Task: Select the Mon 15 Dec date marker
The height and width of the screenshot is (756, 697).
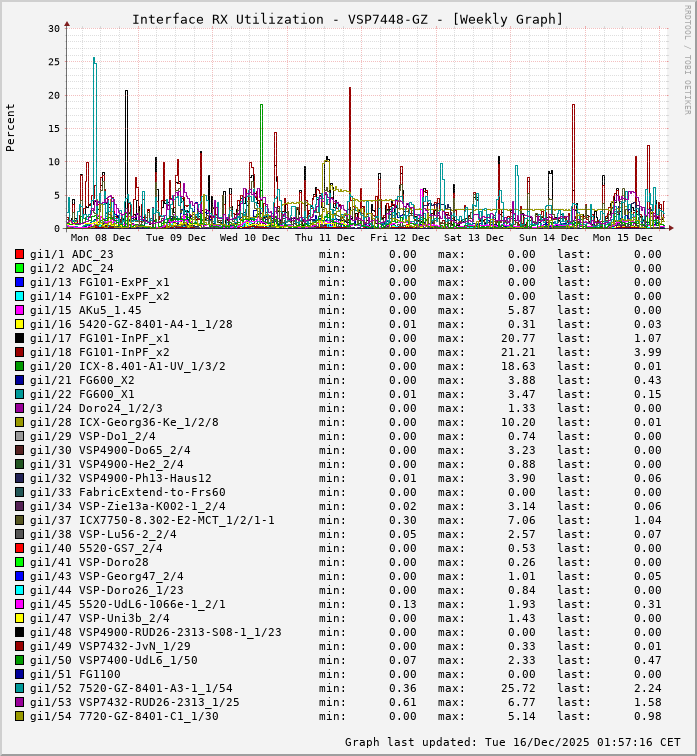Action: 623,238
